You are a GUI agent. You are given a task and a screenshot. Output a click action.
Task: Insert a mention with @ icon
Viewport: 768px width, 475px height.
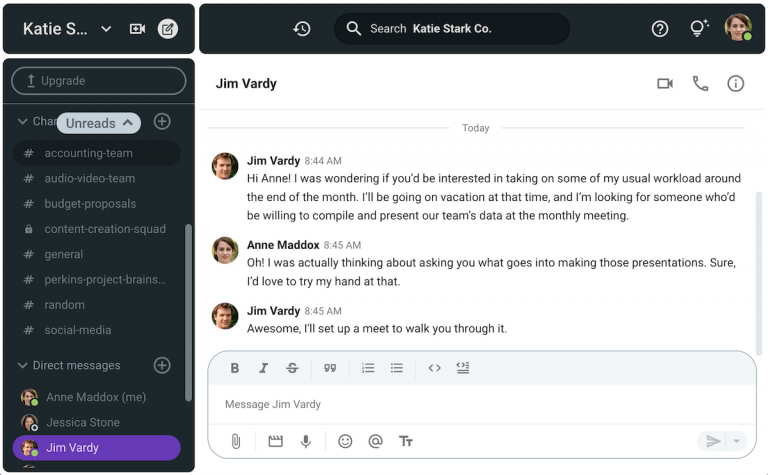tap(375, 441)
